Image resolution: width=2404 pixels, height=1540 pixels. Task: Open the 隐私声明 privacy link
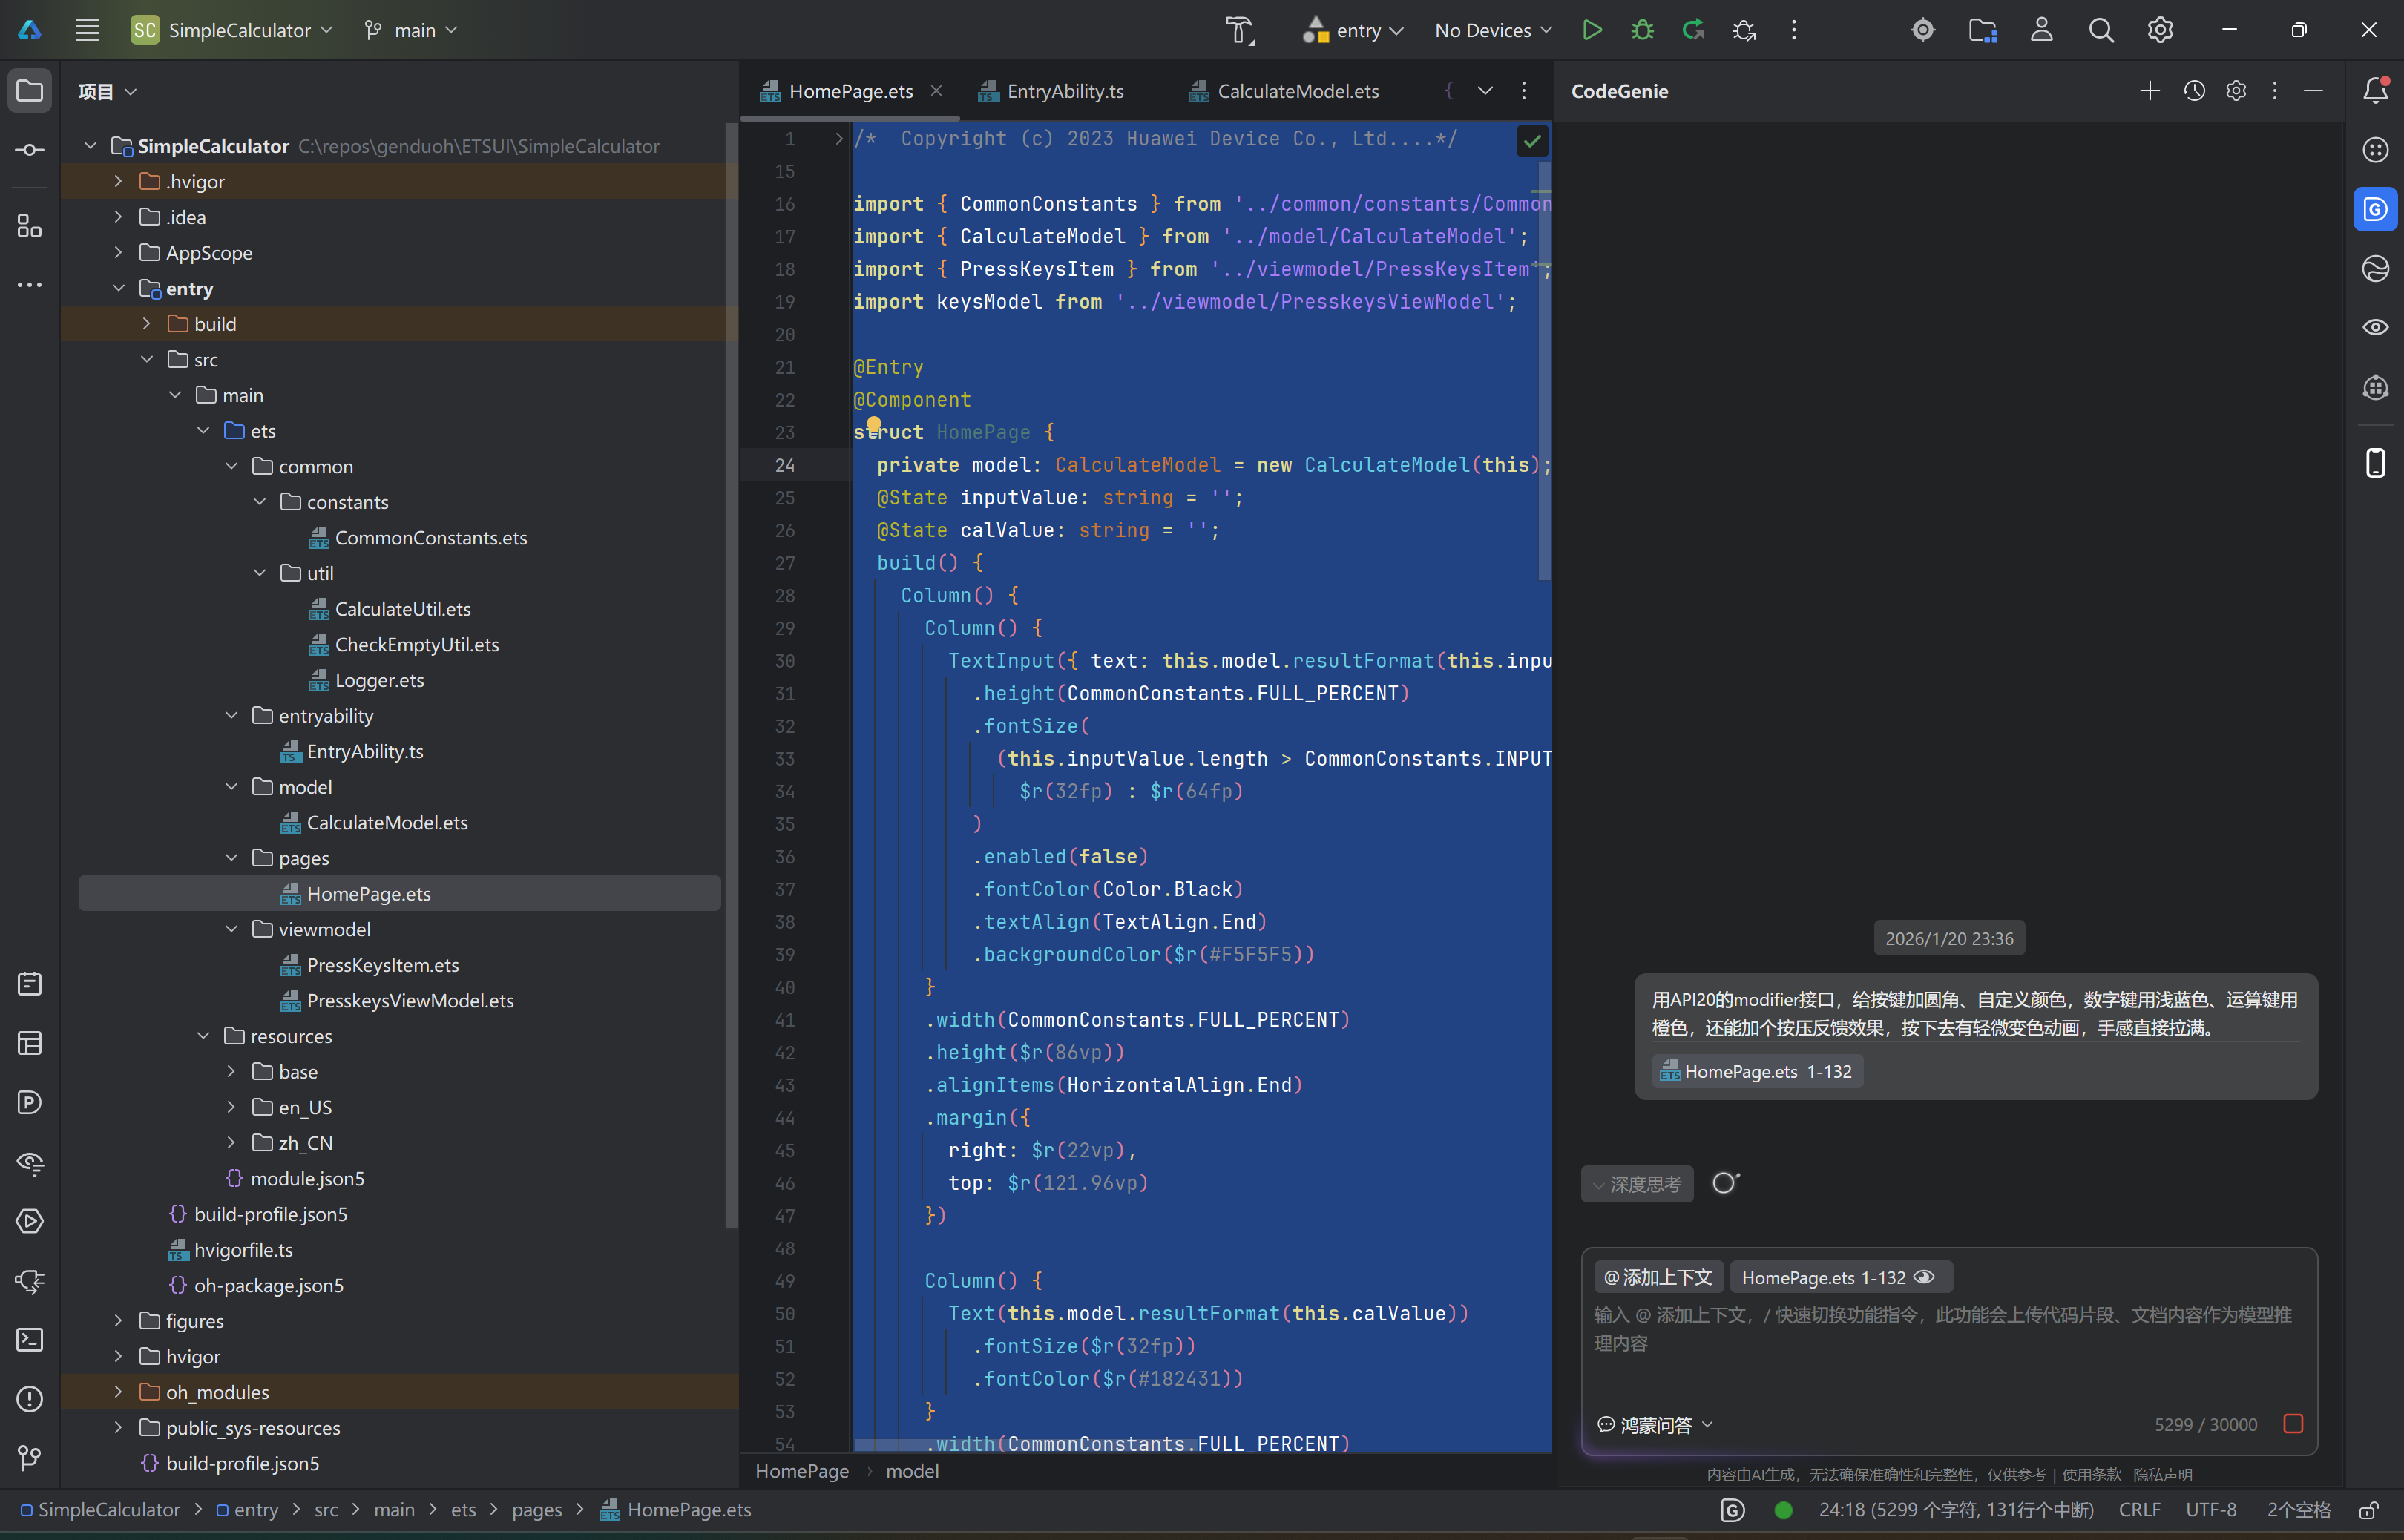(2162, 1474)
